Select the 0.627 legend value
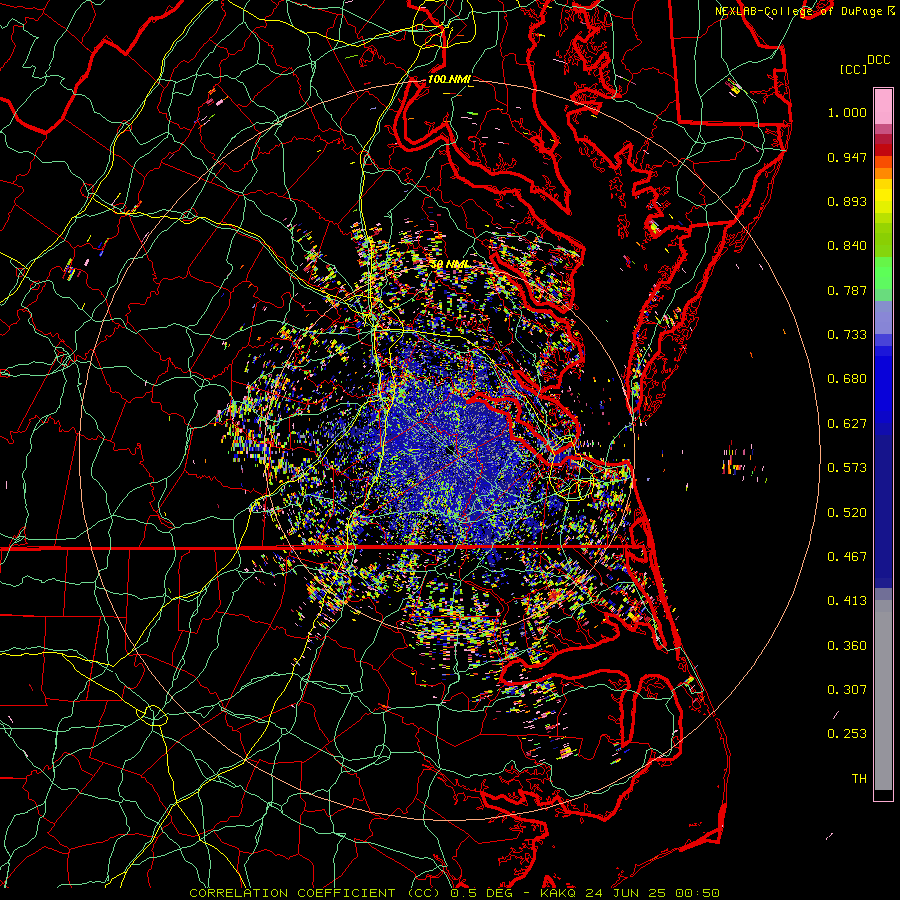Screen dimensions: 900x900 847,424
